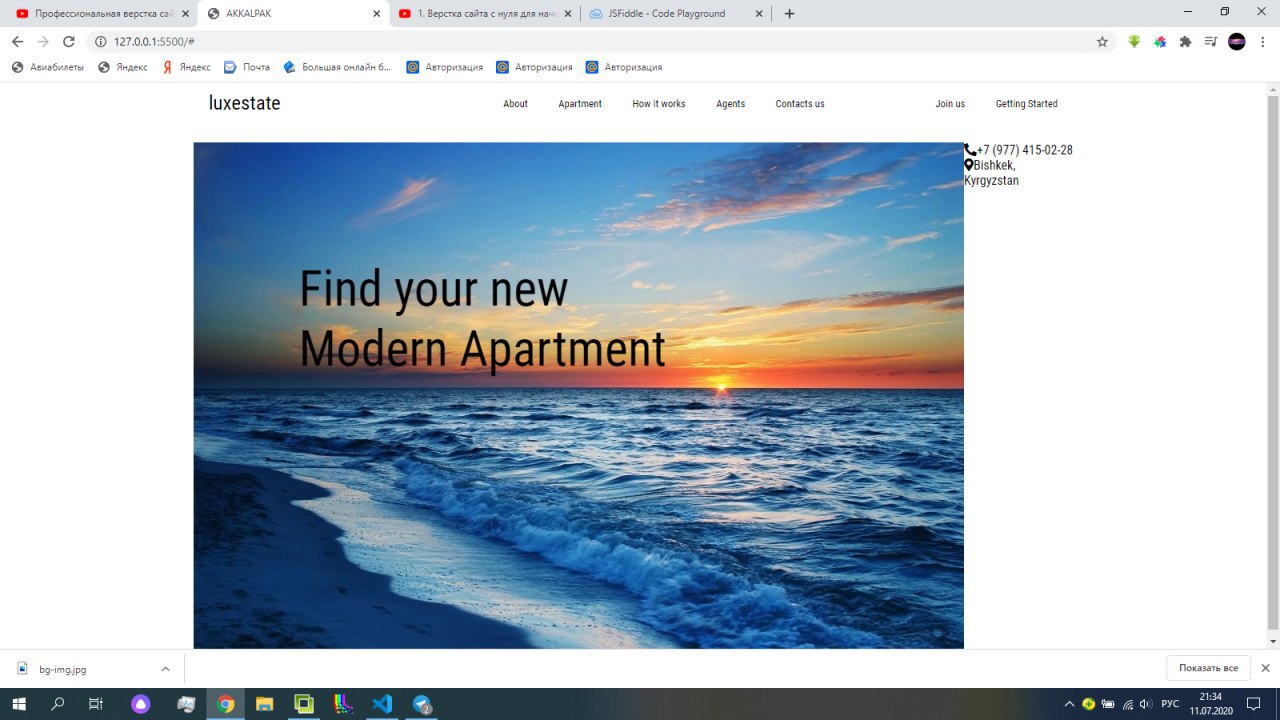This screenshot has height=720, width=1280.
Task: Click the page vertical scrollbar
Action: point(1273,360)
